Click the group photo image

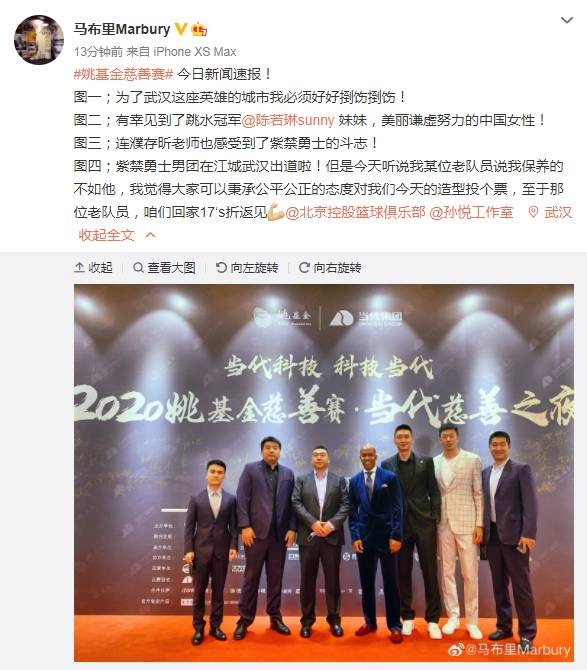tap(324, 473)
